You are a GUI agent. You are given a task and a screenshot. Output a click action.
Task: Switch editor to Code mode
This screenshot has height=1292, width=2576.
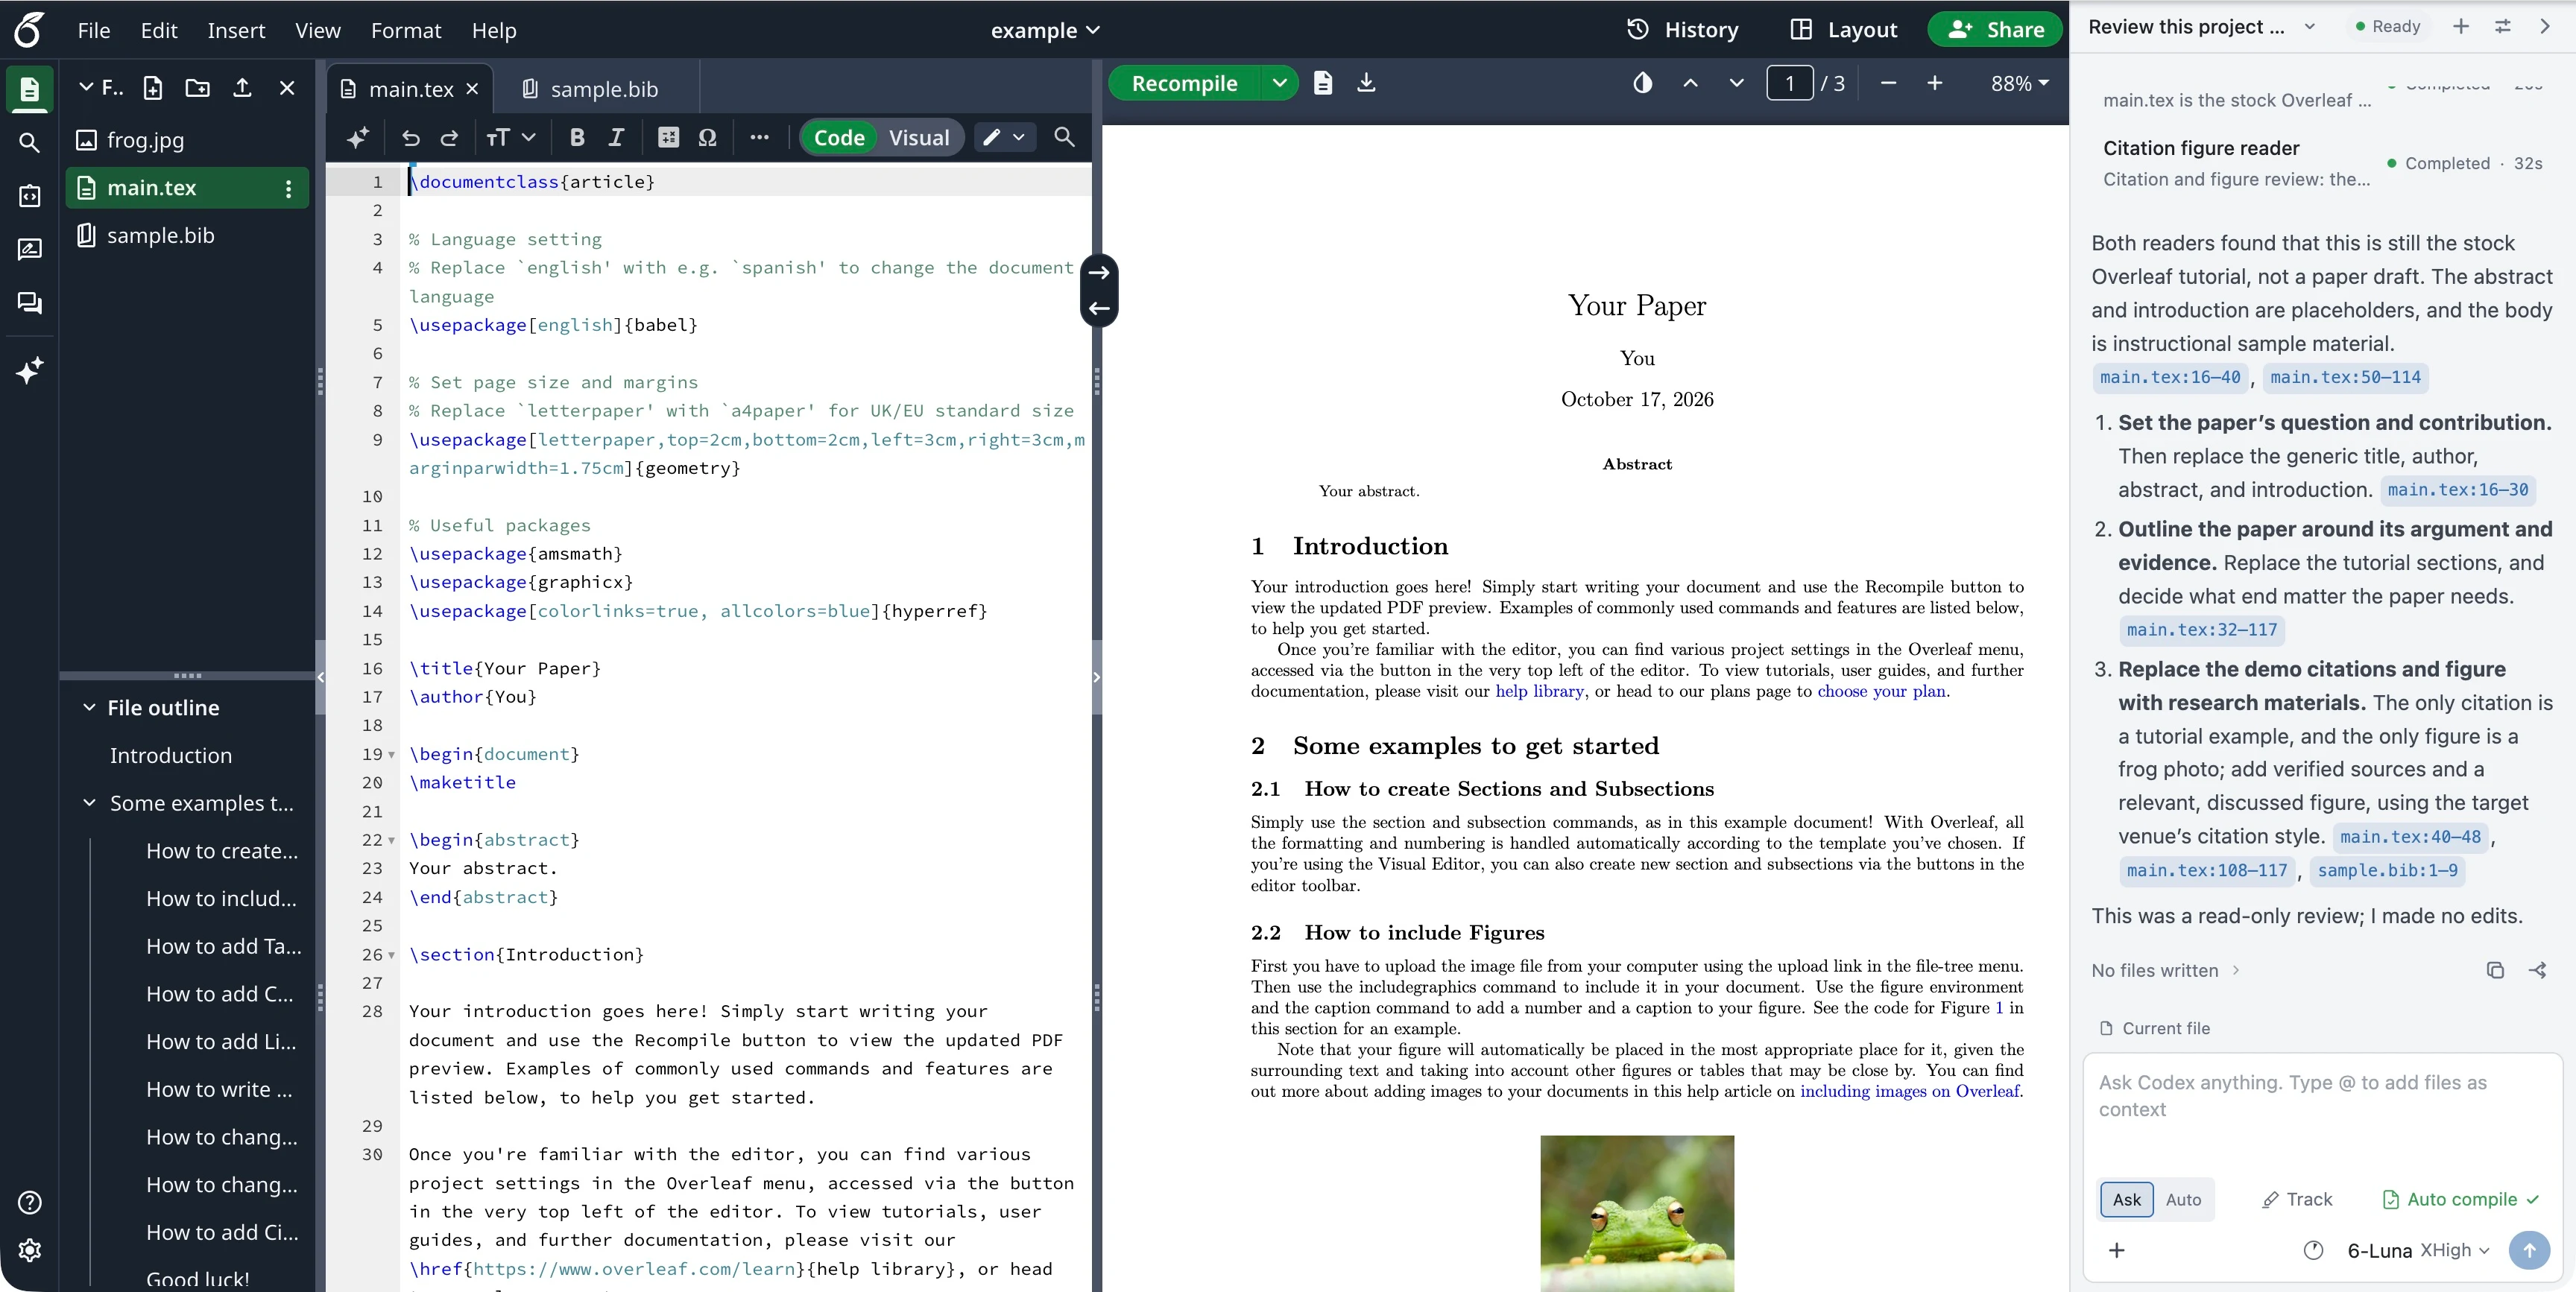coord(838,138)
